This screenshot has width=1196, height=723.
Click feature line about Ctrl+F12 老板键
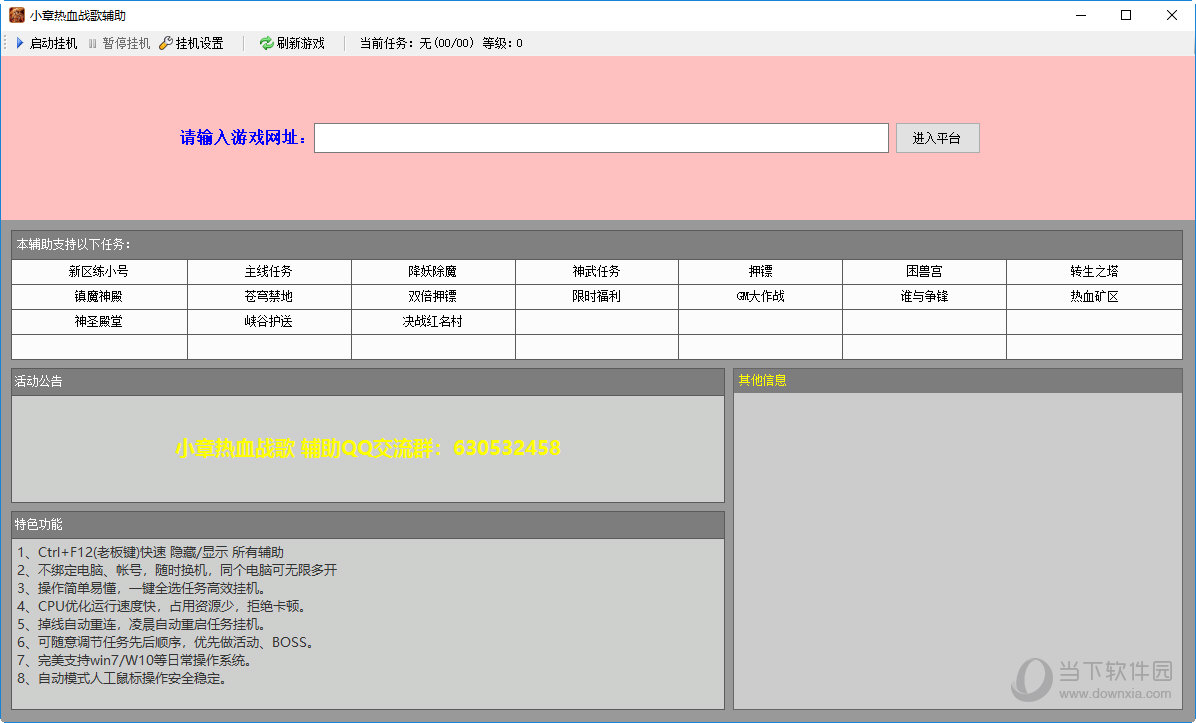[x=151, y=552]
